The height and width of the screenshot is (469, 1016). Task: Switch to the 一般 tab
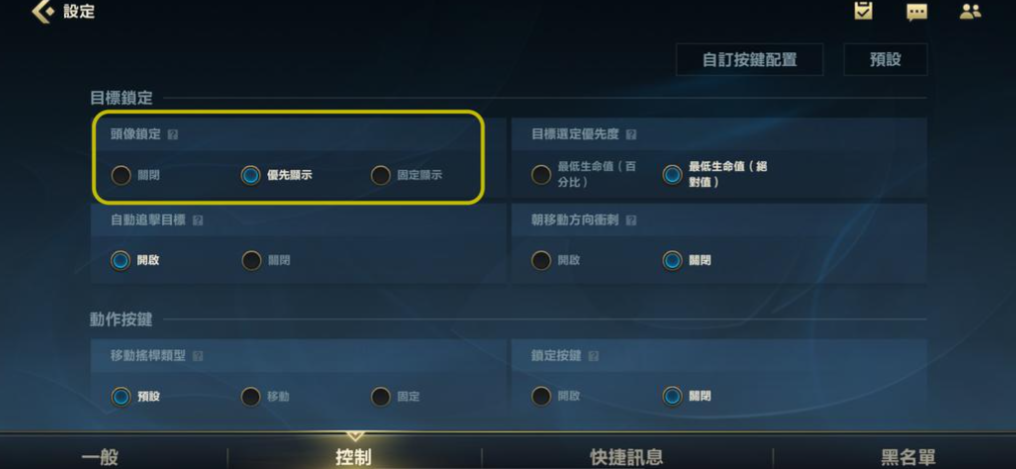pos(99,457)
